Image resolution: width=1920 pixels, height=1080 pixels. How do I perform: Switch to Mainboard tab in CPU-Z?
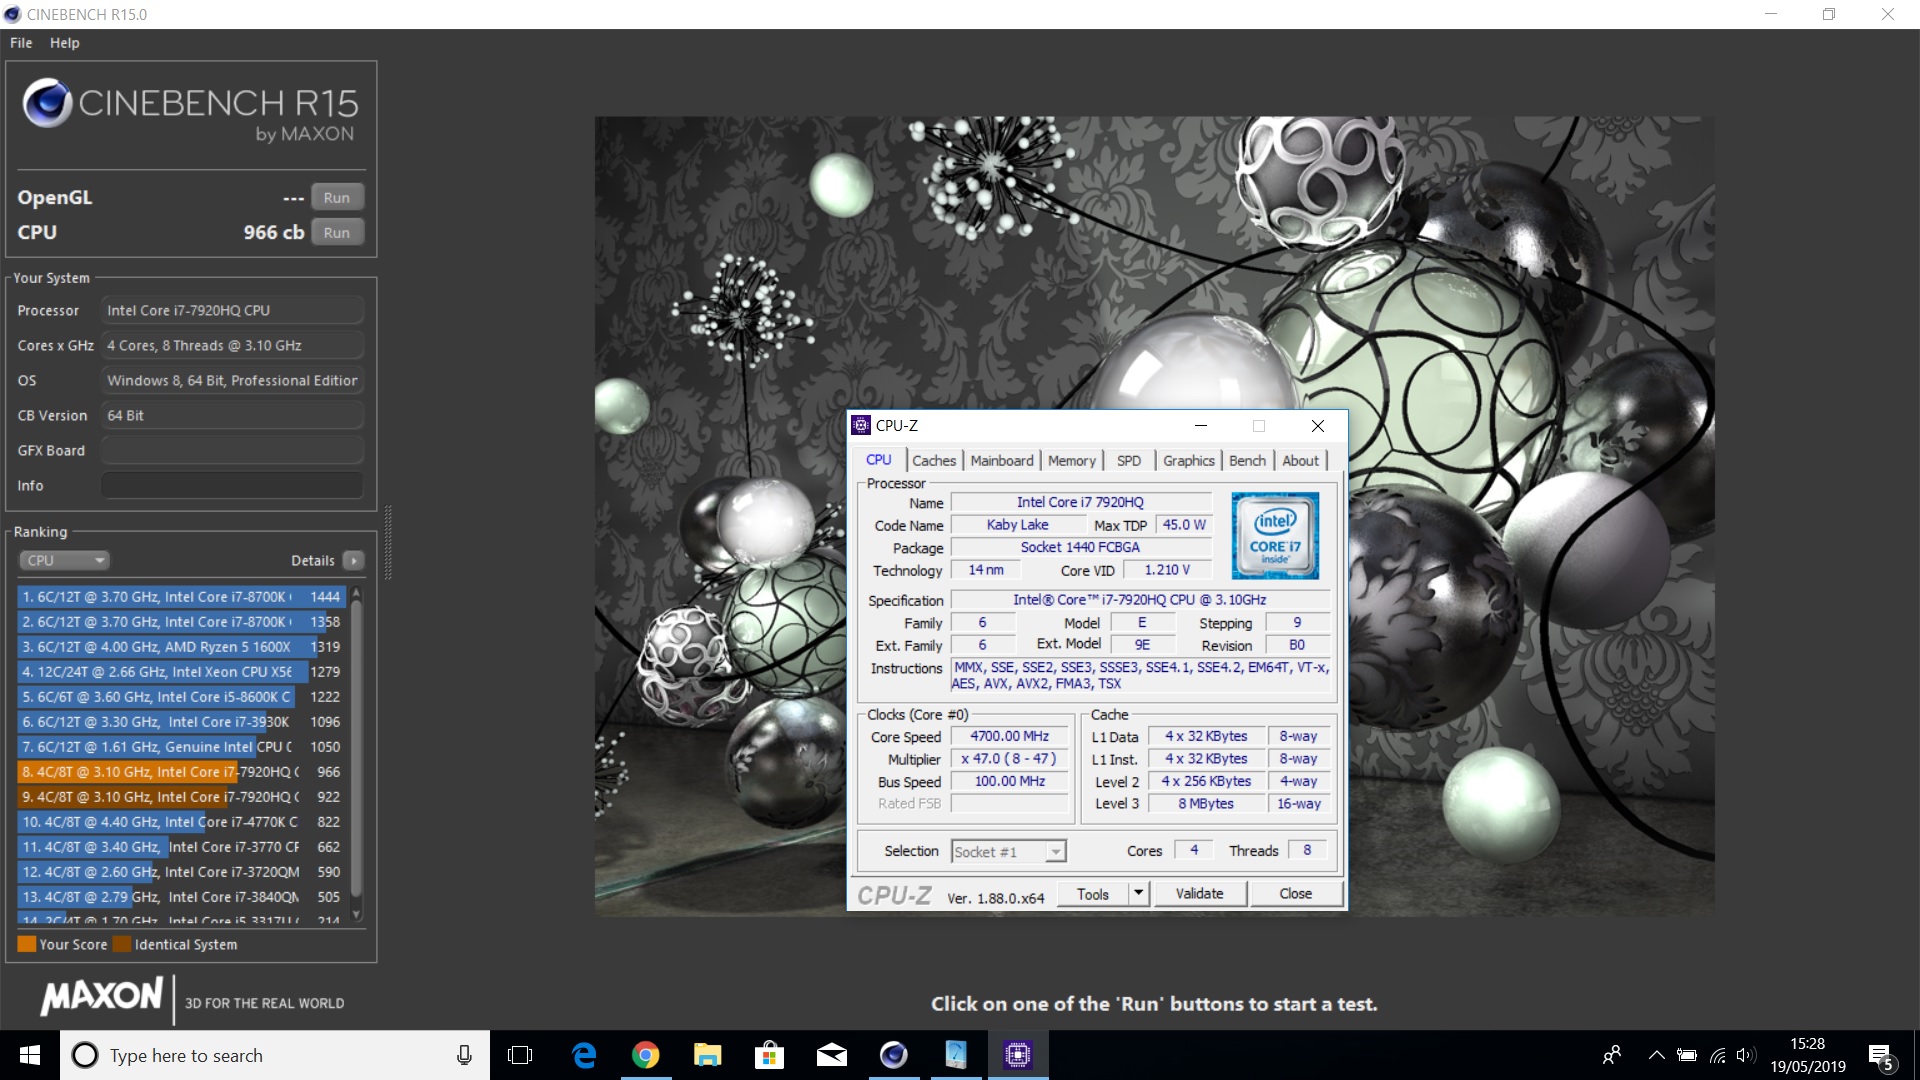point(1002,461)
